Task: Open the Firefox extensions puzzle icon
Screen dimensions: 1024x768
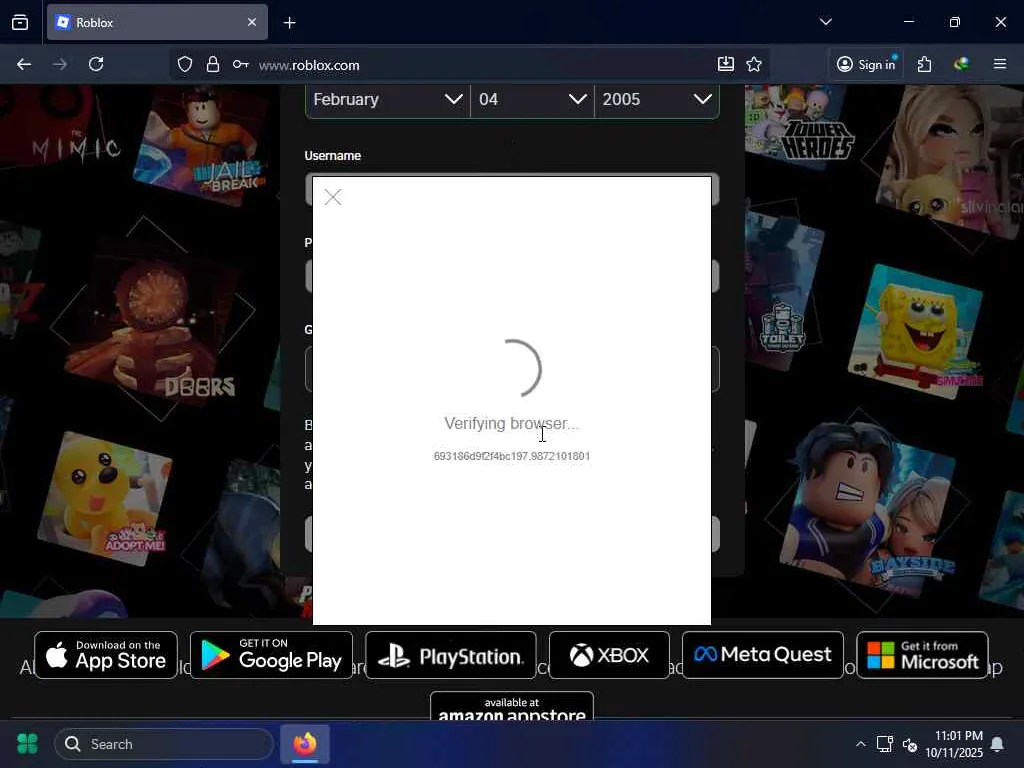Action: point(924,64)
